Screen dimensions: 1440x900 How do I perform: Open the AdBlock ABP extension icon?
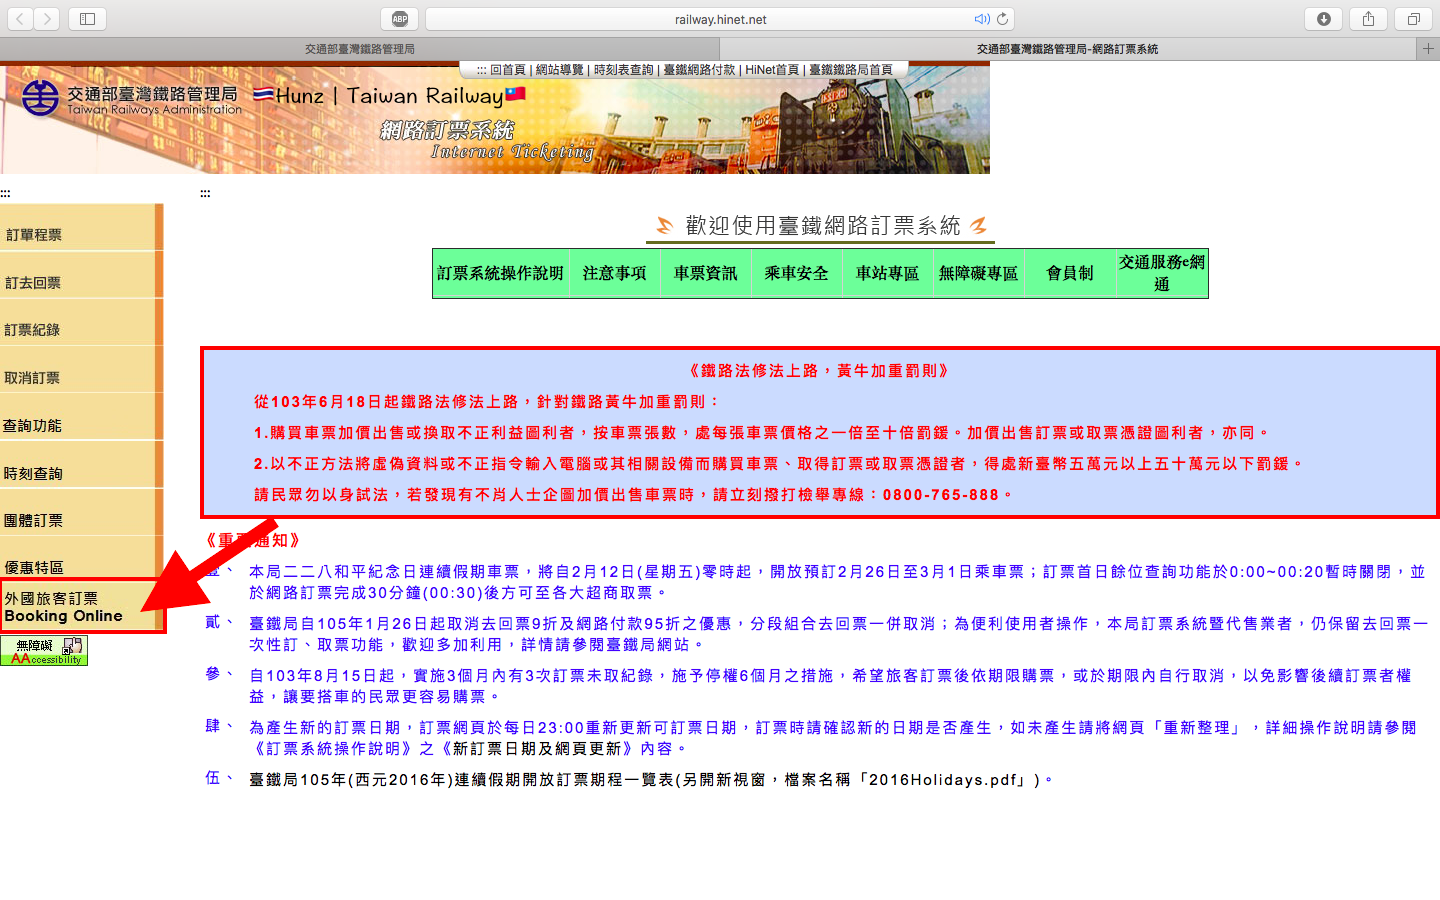point(400,19)
